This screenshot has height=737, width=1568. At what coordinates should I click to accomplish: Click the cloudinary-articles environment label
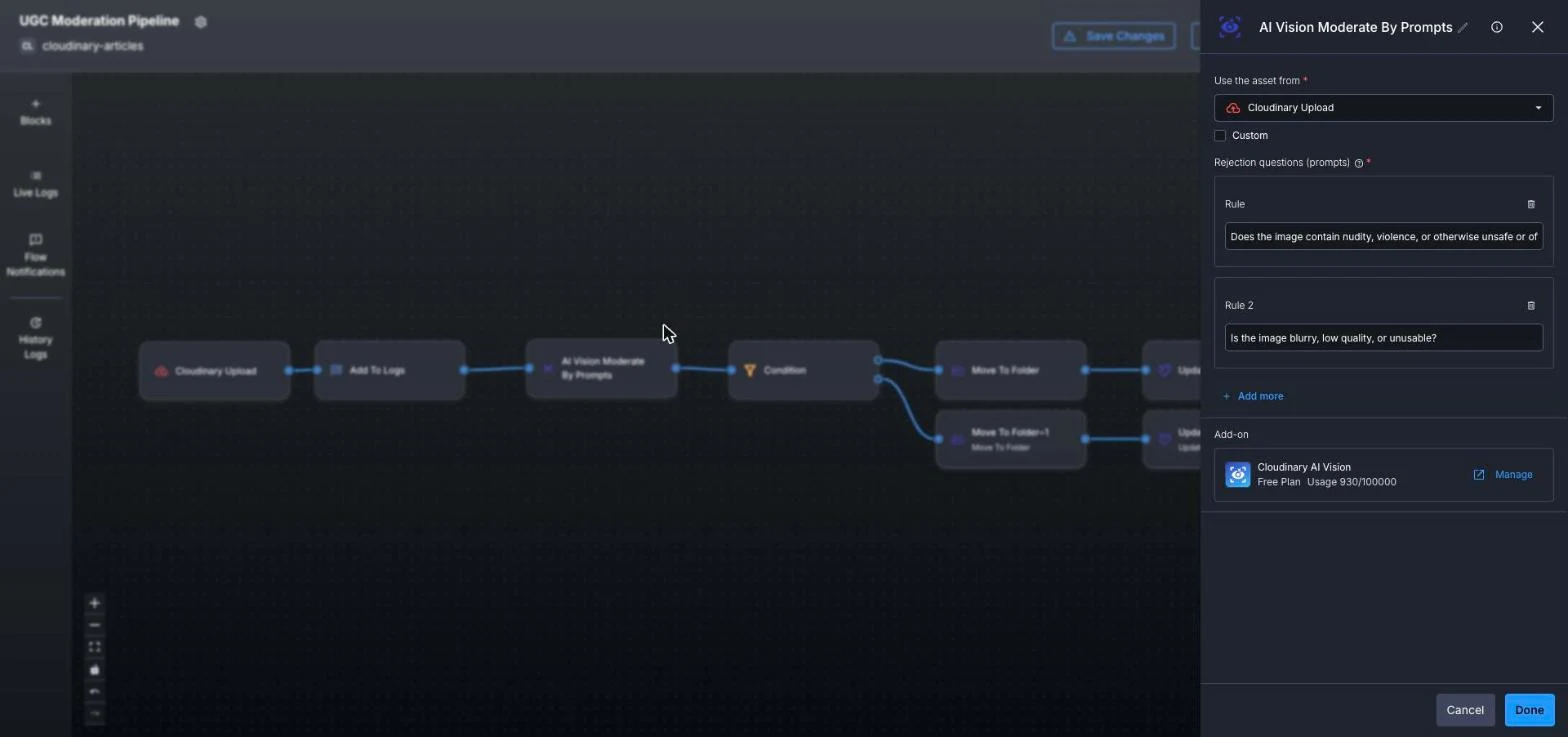pos(92,46)
